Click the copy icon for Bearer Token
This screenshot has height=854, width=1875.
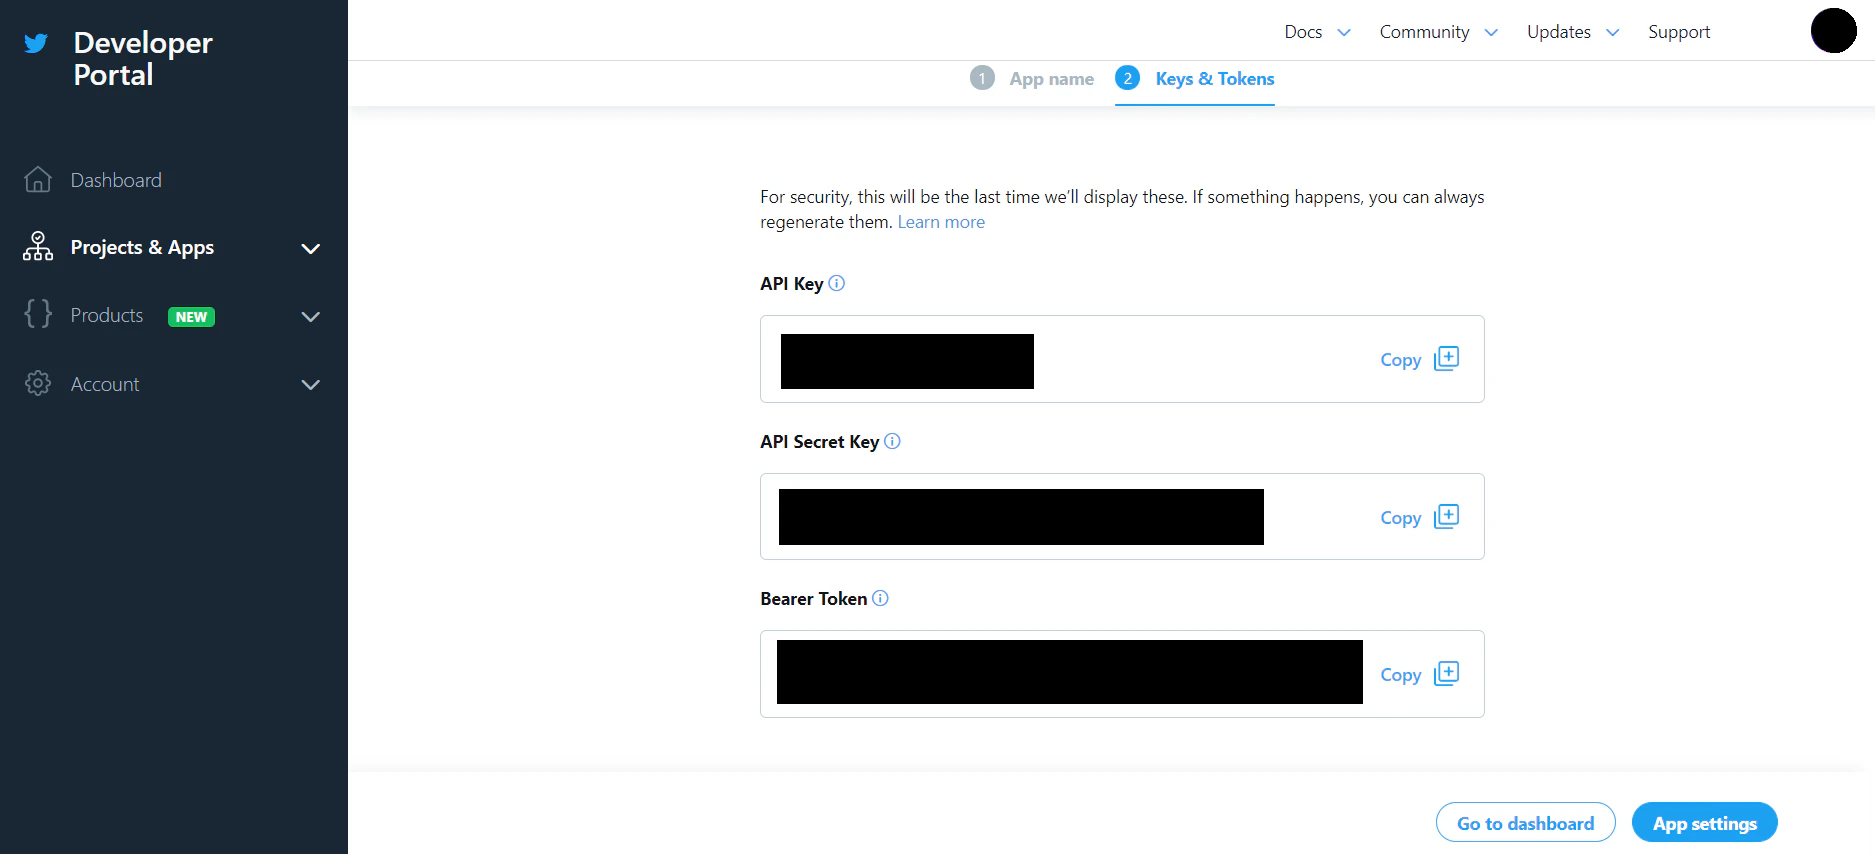coord(1446,673)
